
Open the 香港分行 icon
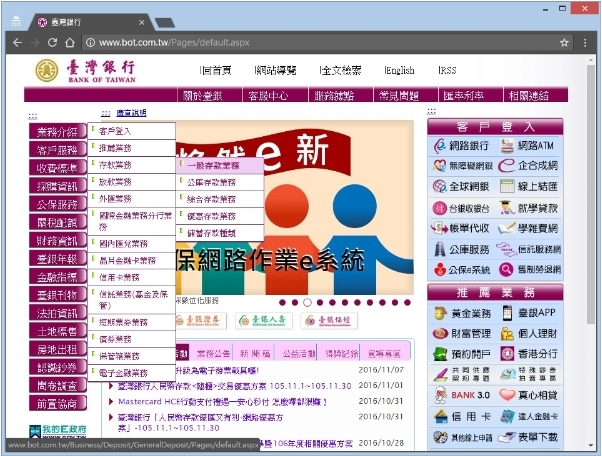tap(507, 354)
